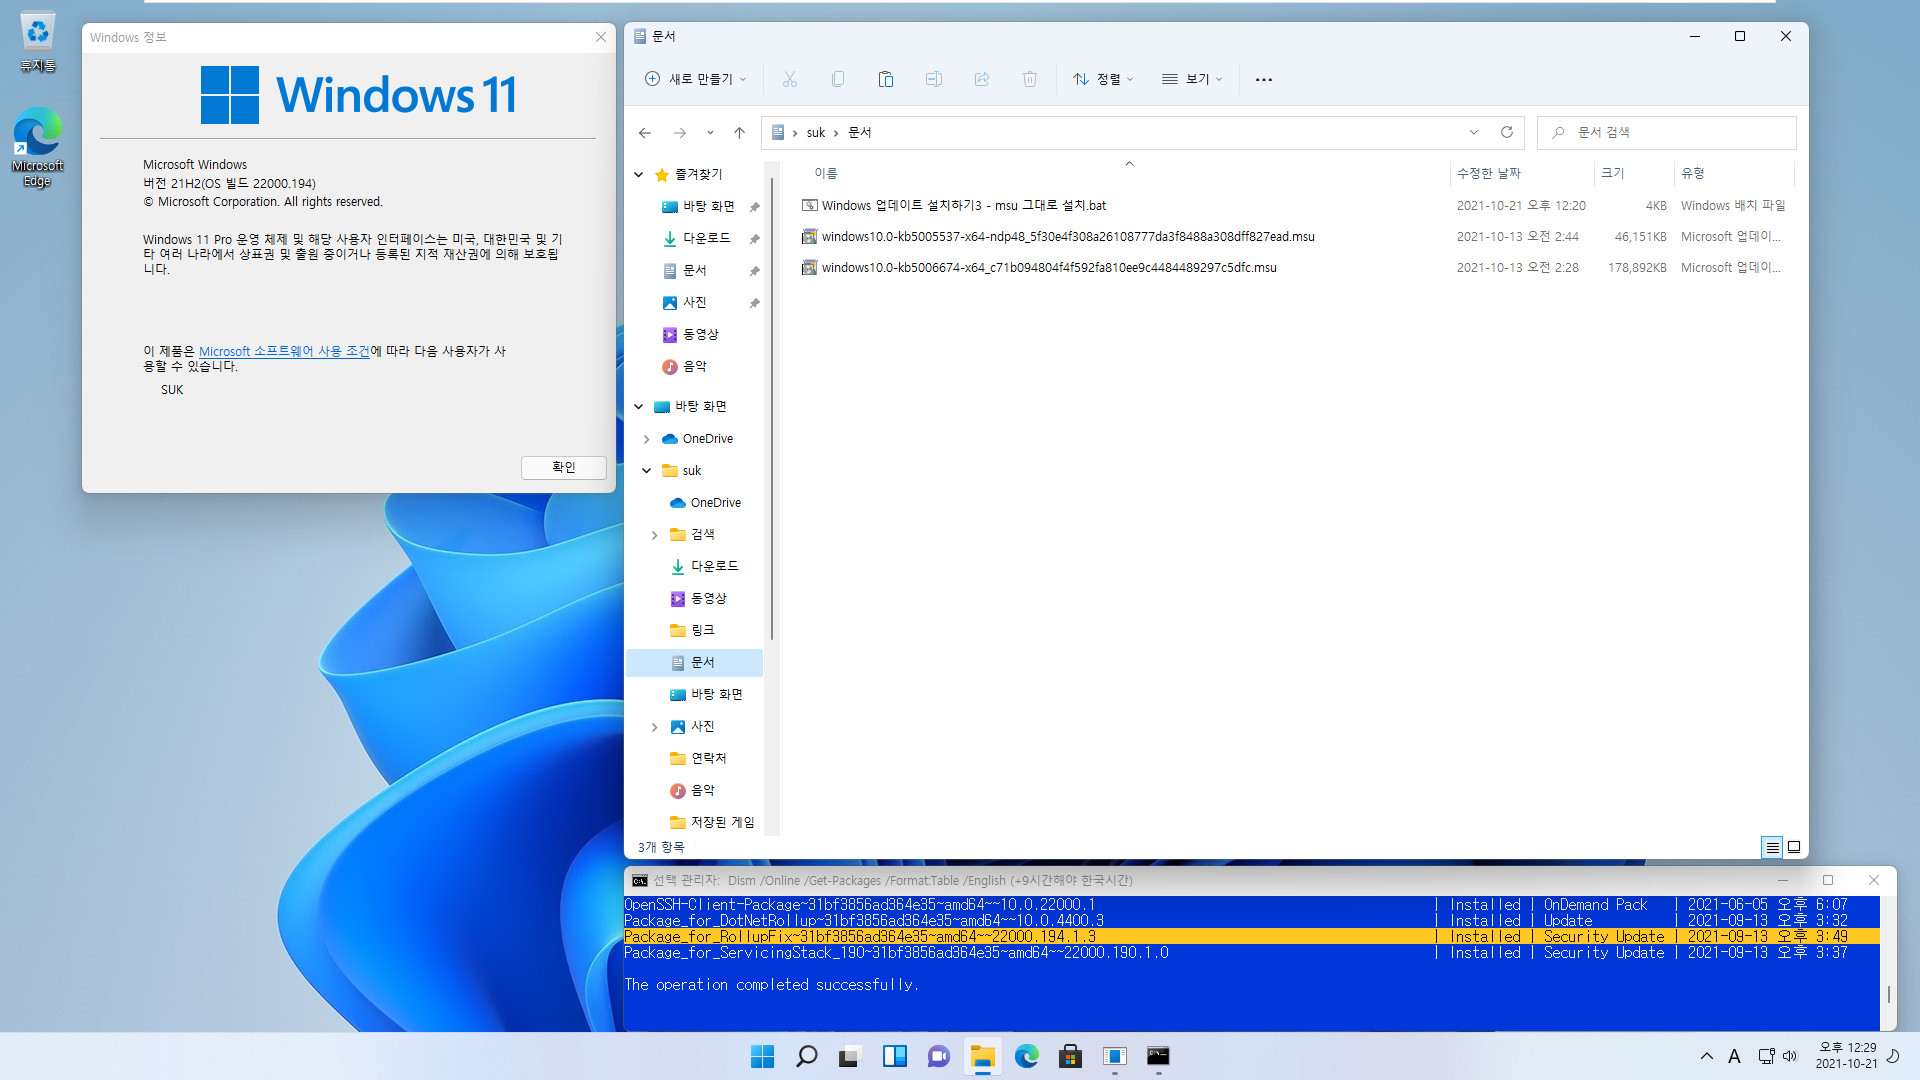1920x1080 pixels.
Task: Open the Windows Start button on taskbar
Action: [x=762, y=1056]
